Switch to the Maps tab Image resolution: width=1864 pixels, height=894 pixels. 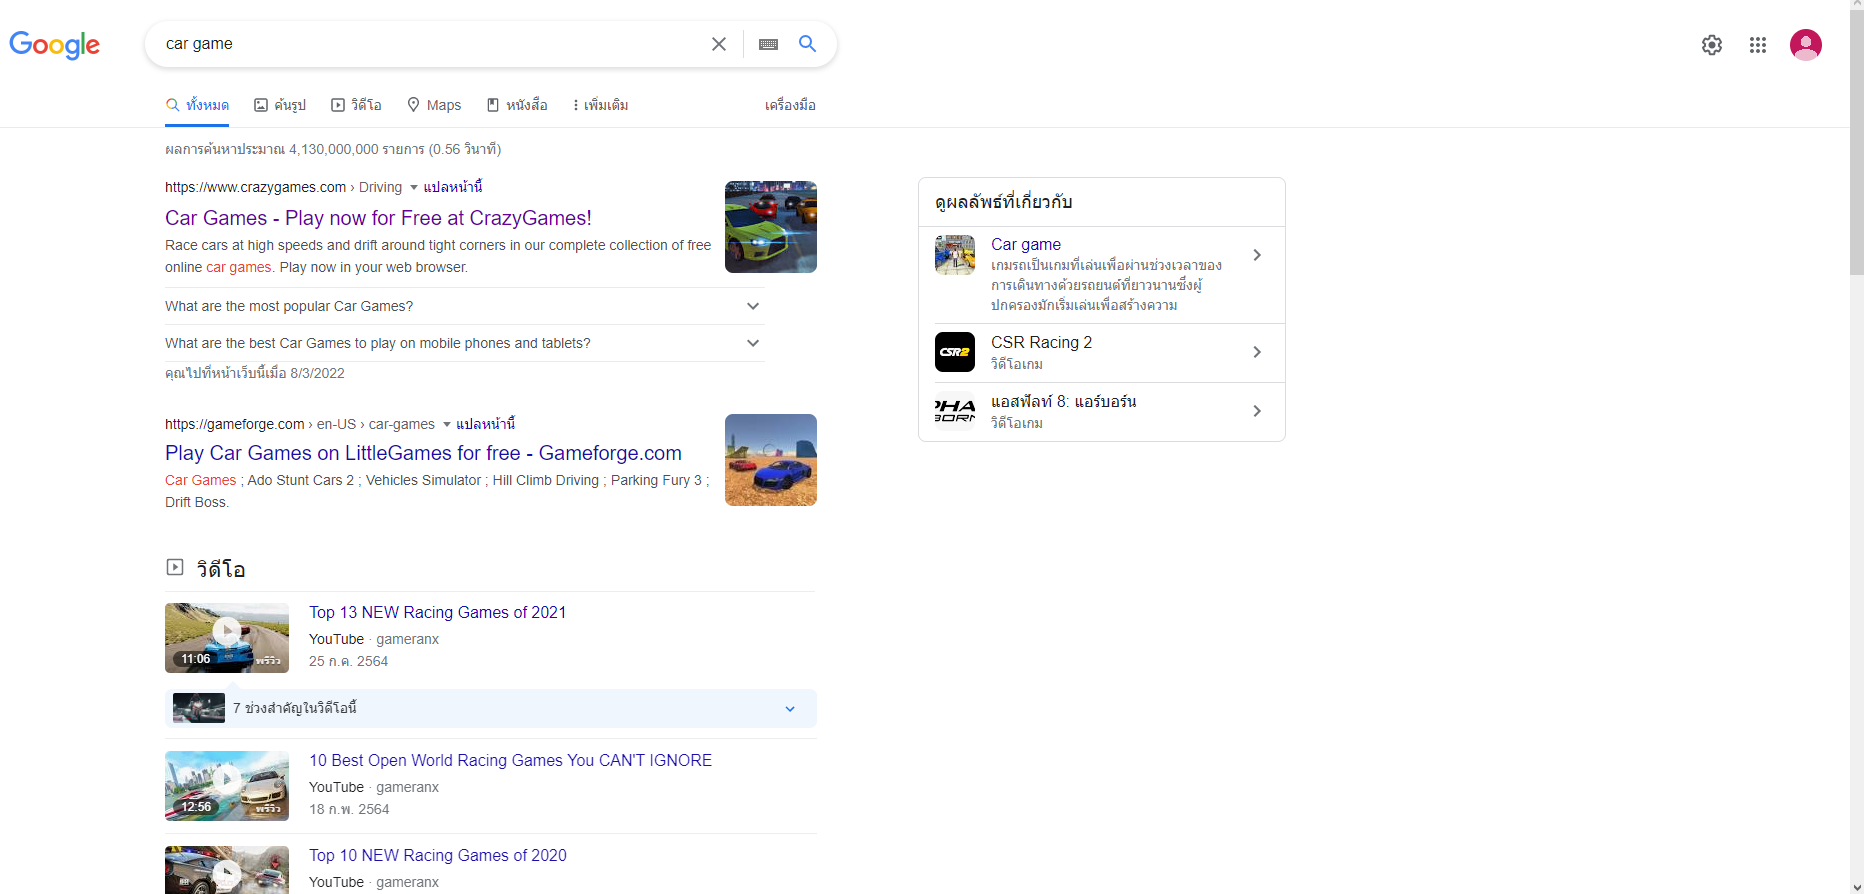434,105
